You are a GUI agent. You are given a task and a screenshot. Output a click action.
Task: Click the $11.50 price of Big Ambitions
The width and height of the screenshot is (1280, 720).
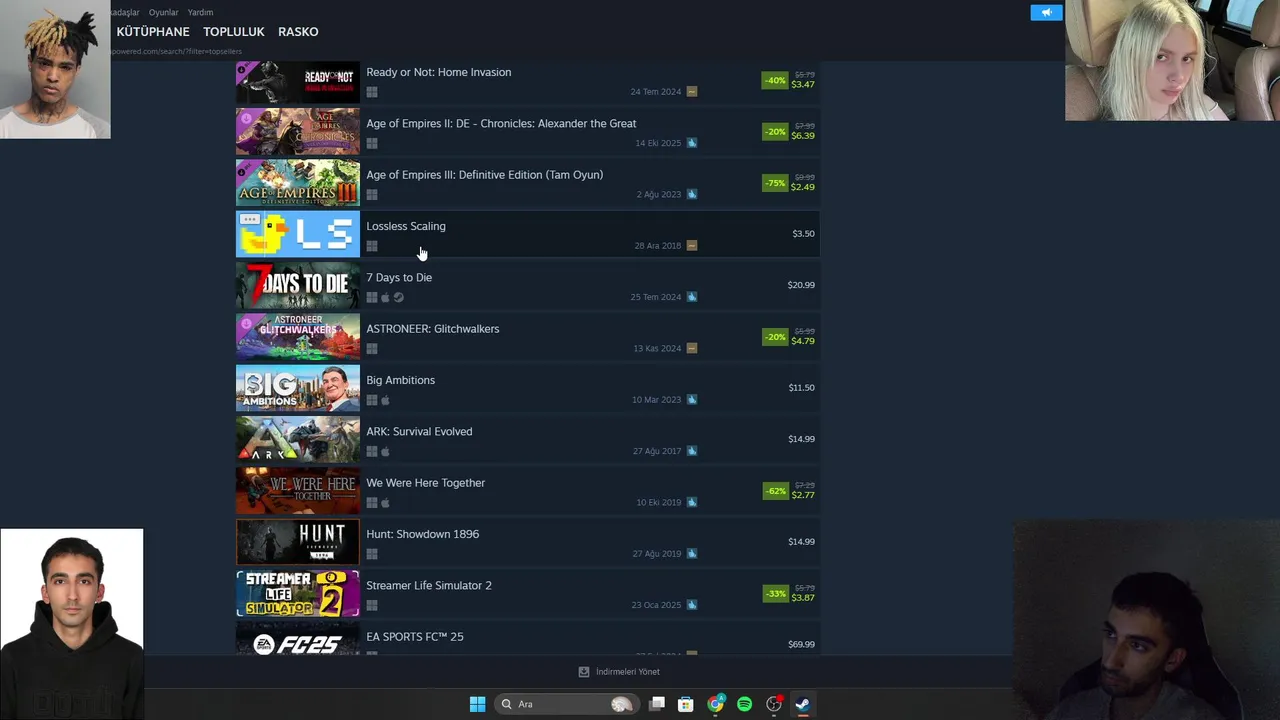click(x=801, y=388)
